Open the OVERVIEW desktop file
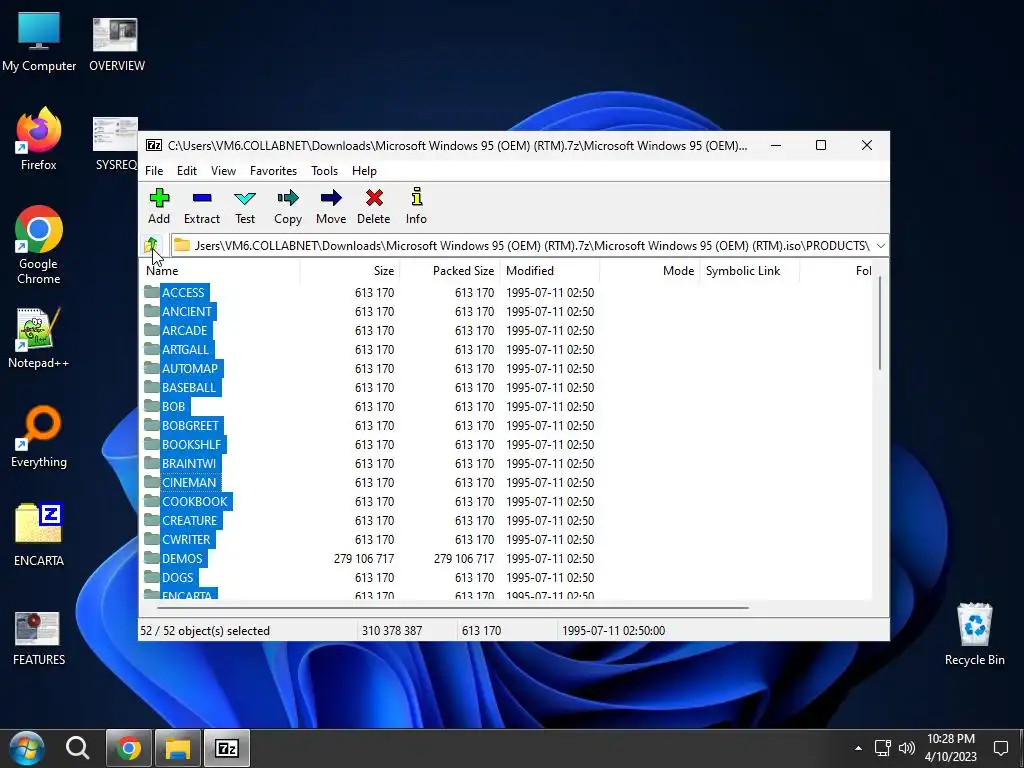1024x768 pixels. click(116, 44)
